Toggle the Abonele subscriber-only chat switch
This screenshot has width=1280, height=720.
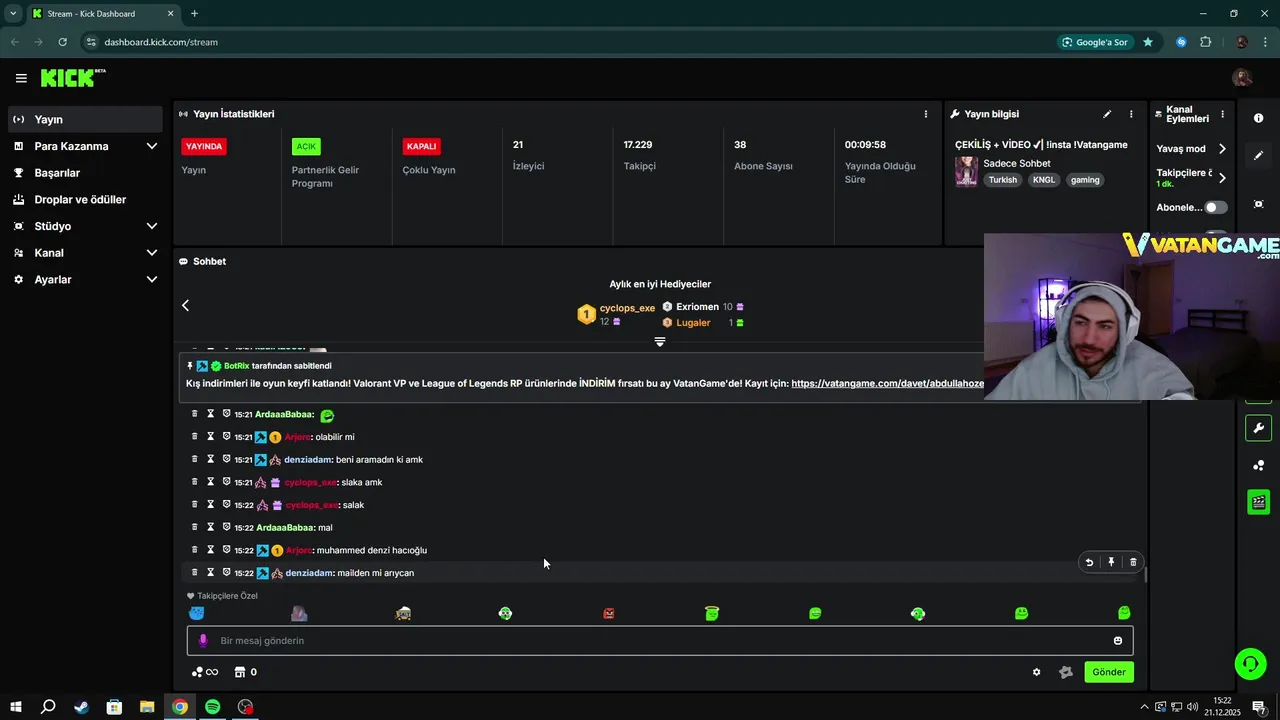(x=1216, y=207)
